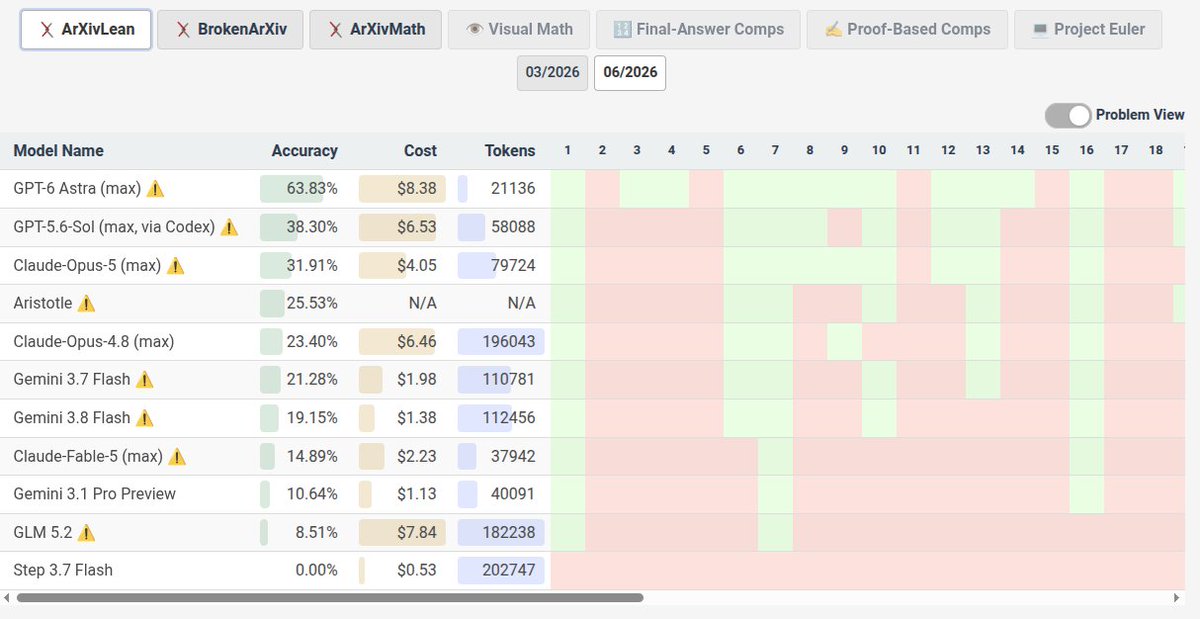Click GPT-6 Astra result cell for problem 2

tap(602, 188)
